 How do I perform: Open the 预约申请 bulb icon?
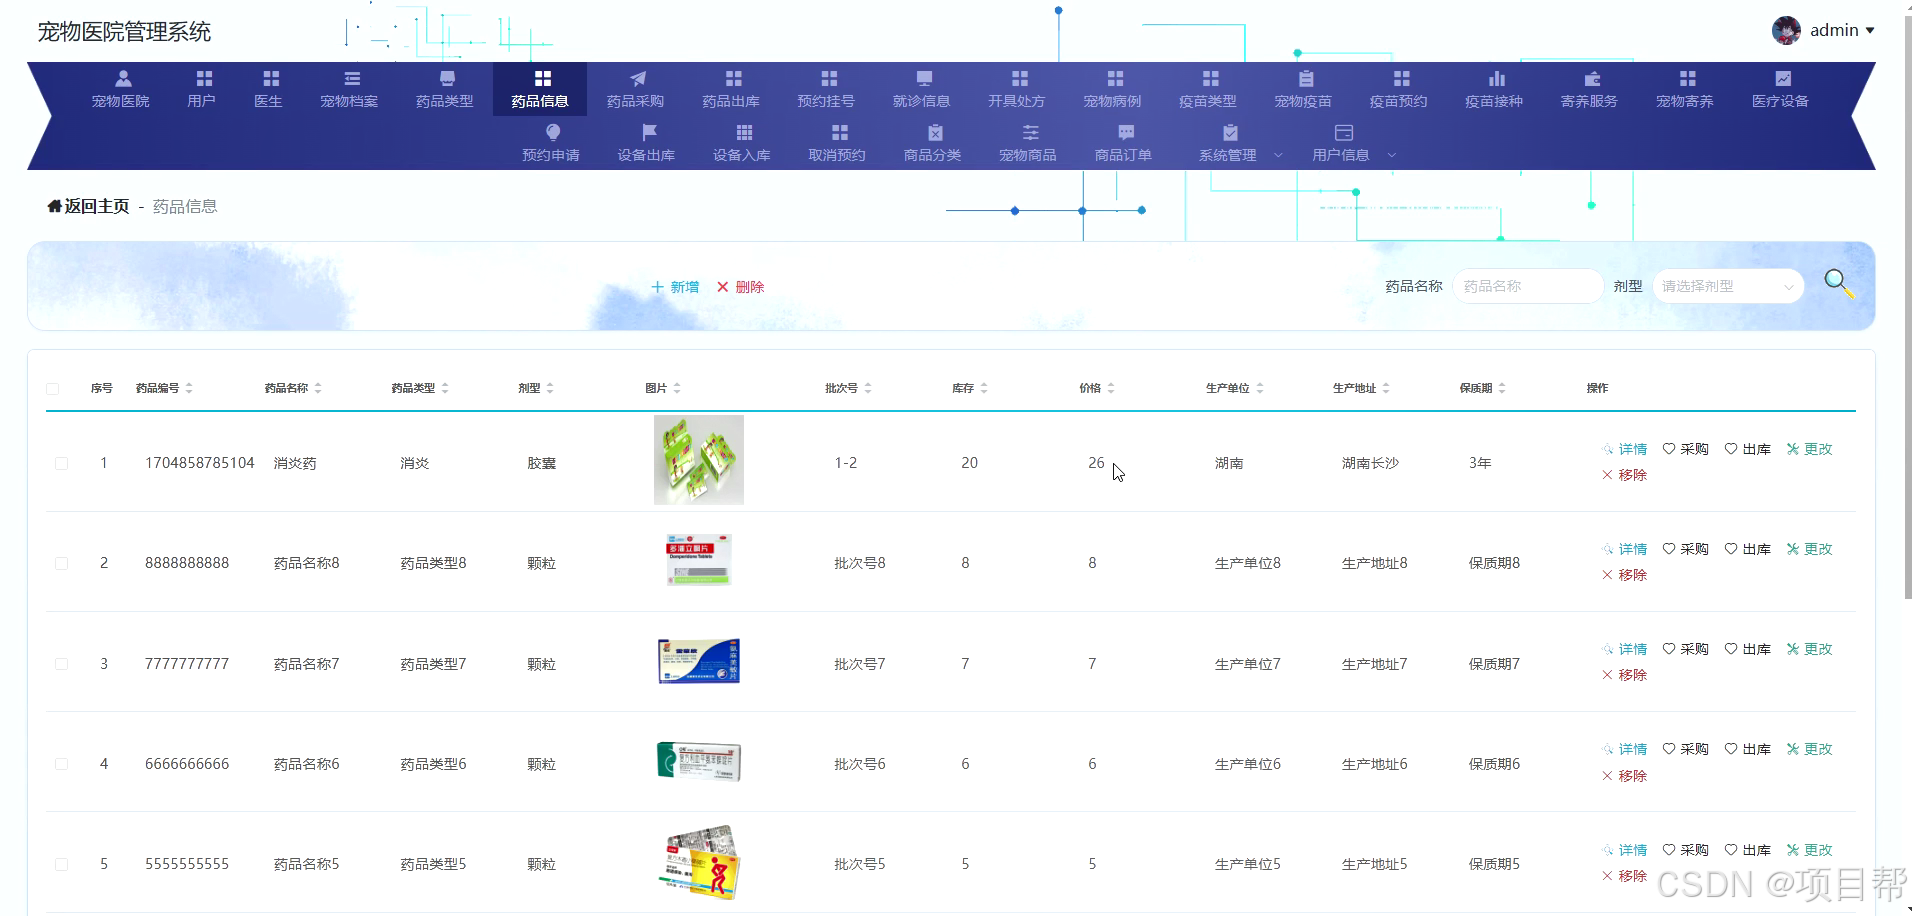click(552, 132)
